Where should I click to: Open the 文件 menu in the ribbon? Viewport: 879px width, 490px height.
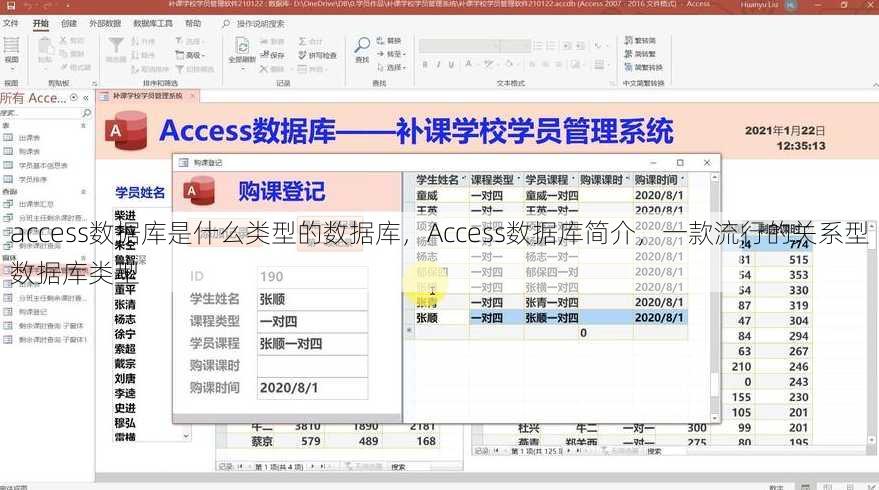coord(10,24)
